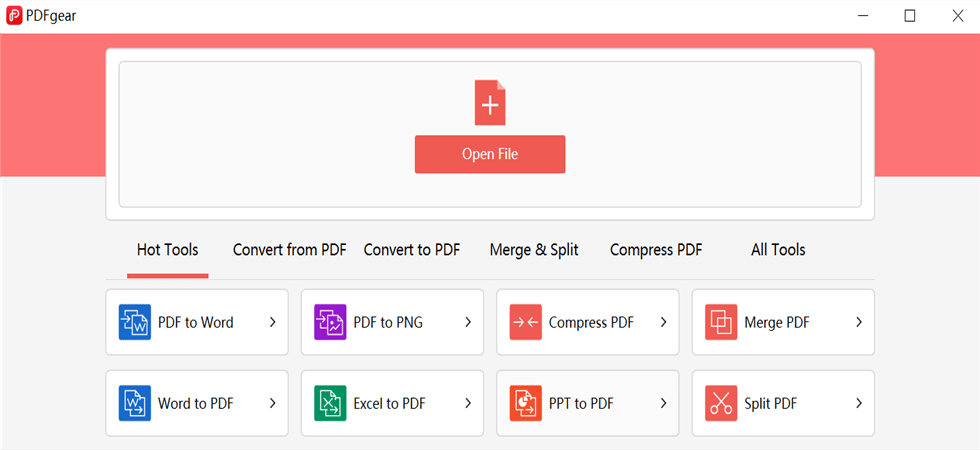Viewport: 980px width, 450px height.
Task: Click the Word to PDF icon
Action: pyautogui.click(x=135, y=403)
